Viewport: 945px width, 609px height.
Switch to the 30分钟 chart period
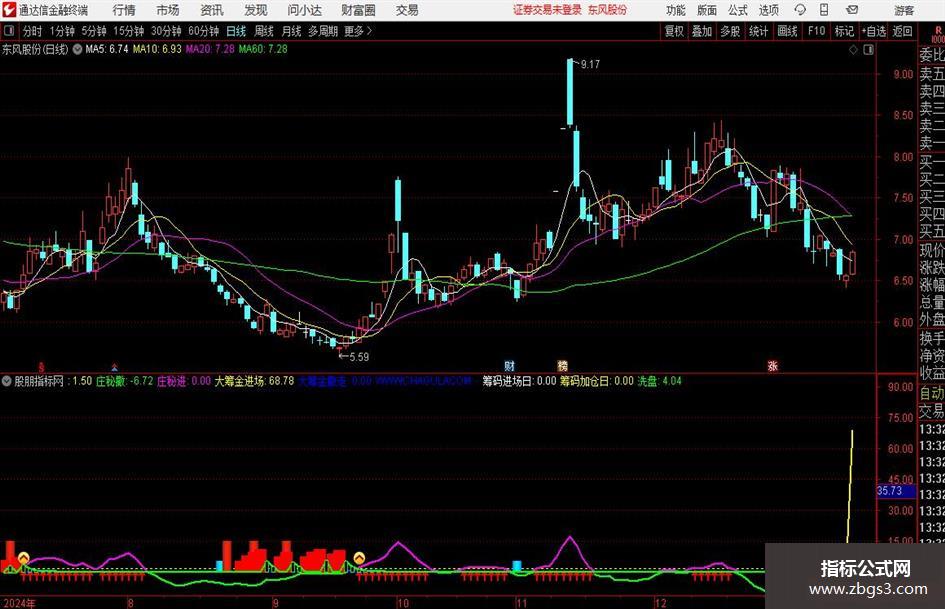click(x=166, y=31)
